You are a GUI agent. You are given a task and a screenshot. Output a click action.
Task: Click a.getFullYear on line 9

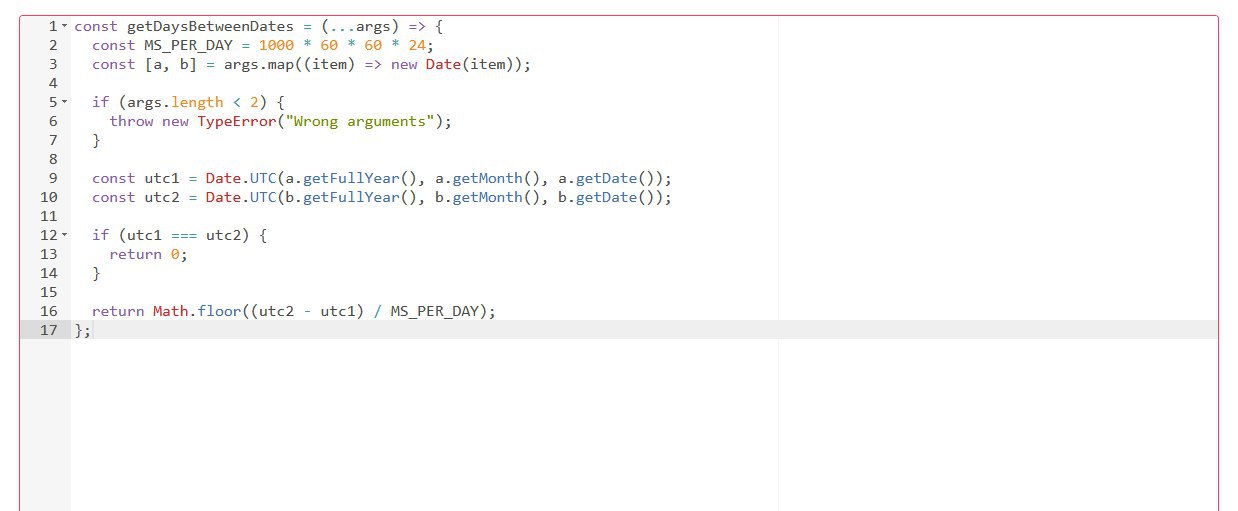click(342, 178)
